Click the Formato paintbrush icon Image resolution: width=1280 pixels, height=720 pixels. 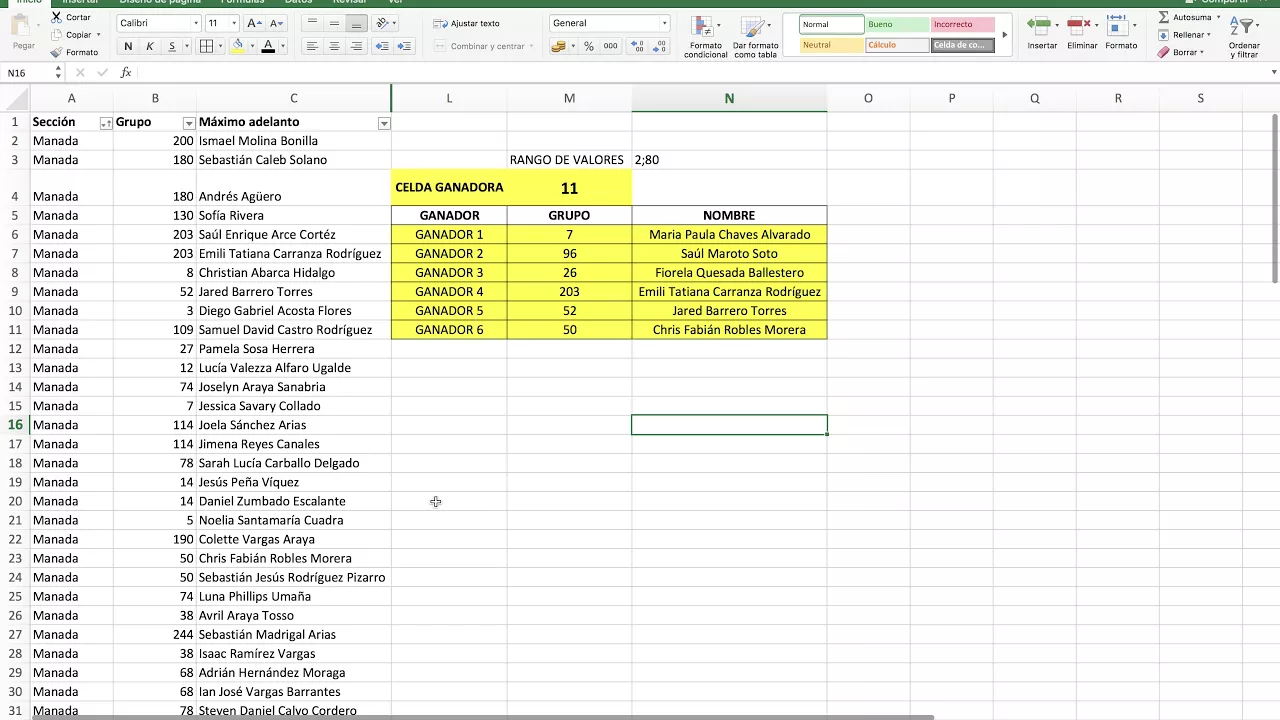click(56, 52)
